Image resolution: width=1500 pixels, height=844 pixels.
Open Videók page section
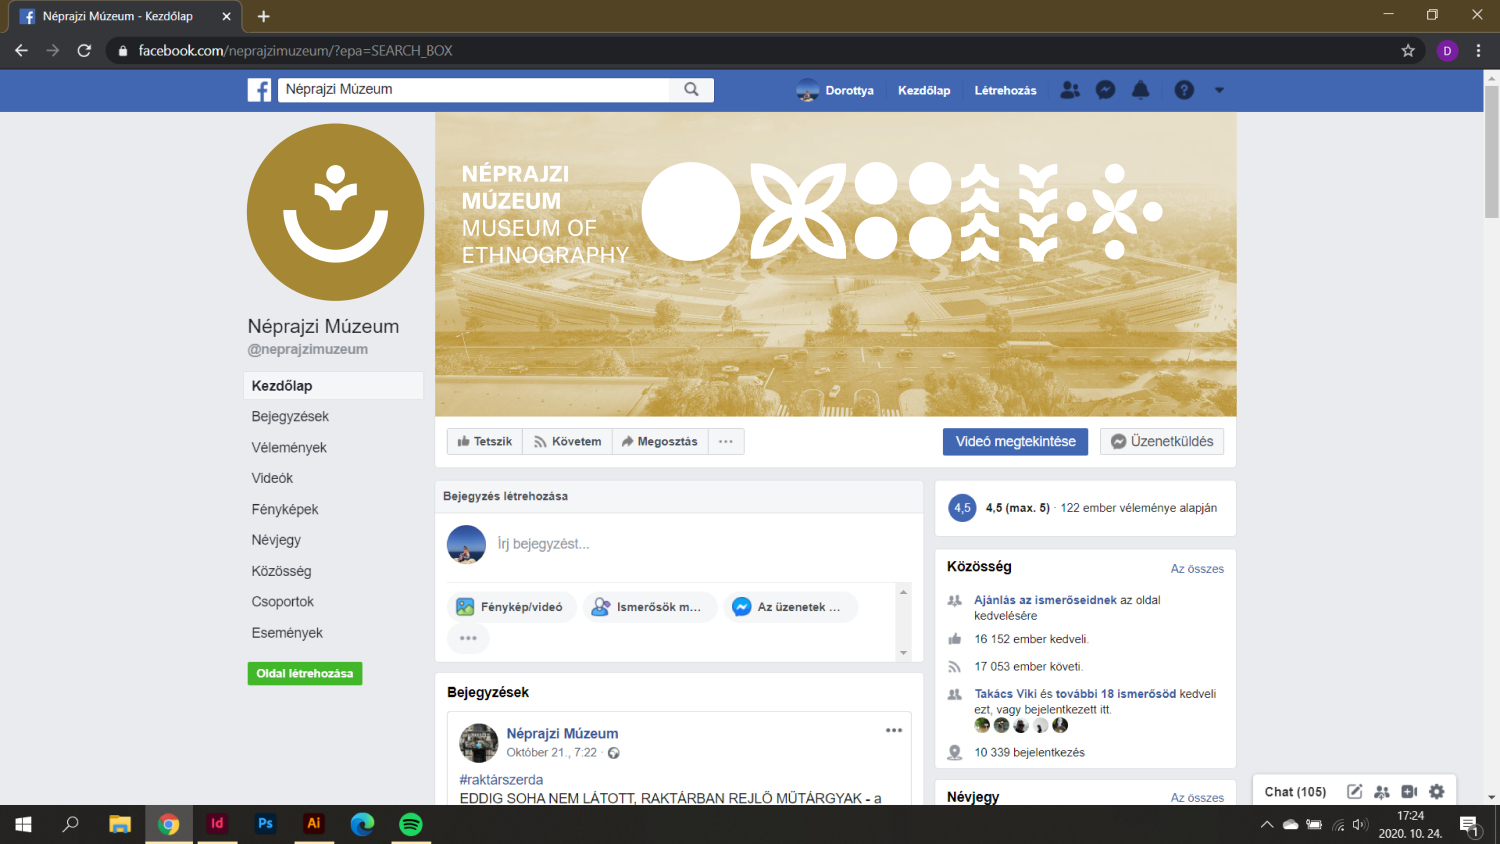272,478
